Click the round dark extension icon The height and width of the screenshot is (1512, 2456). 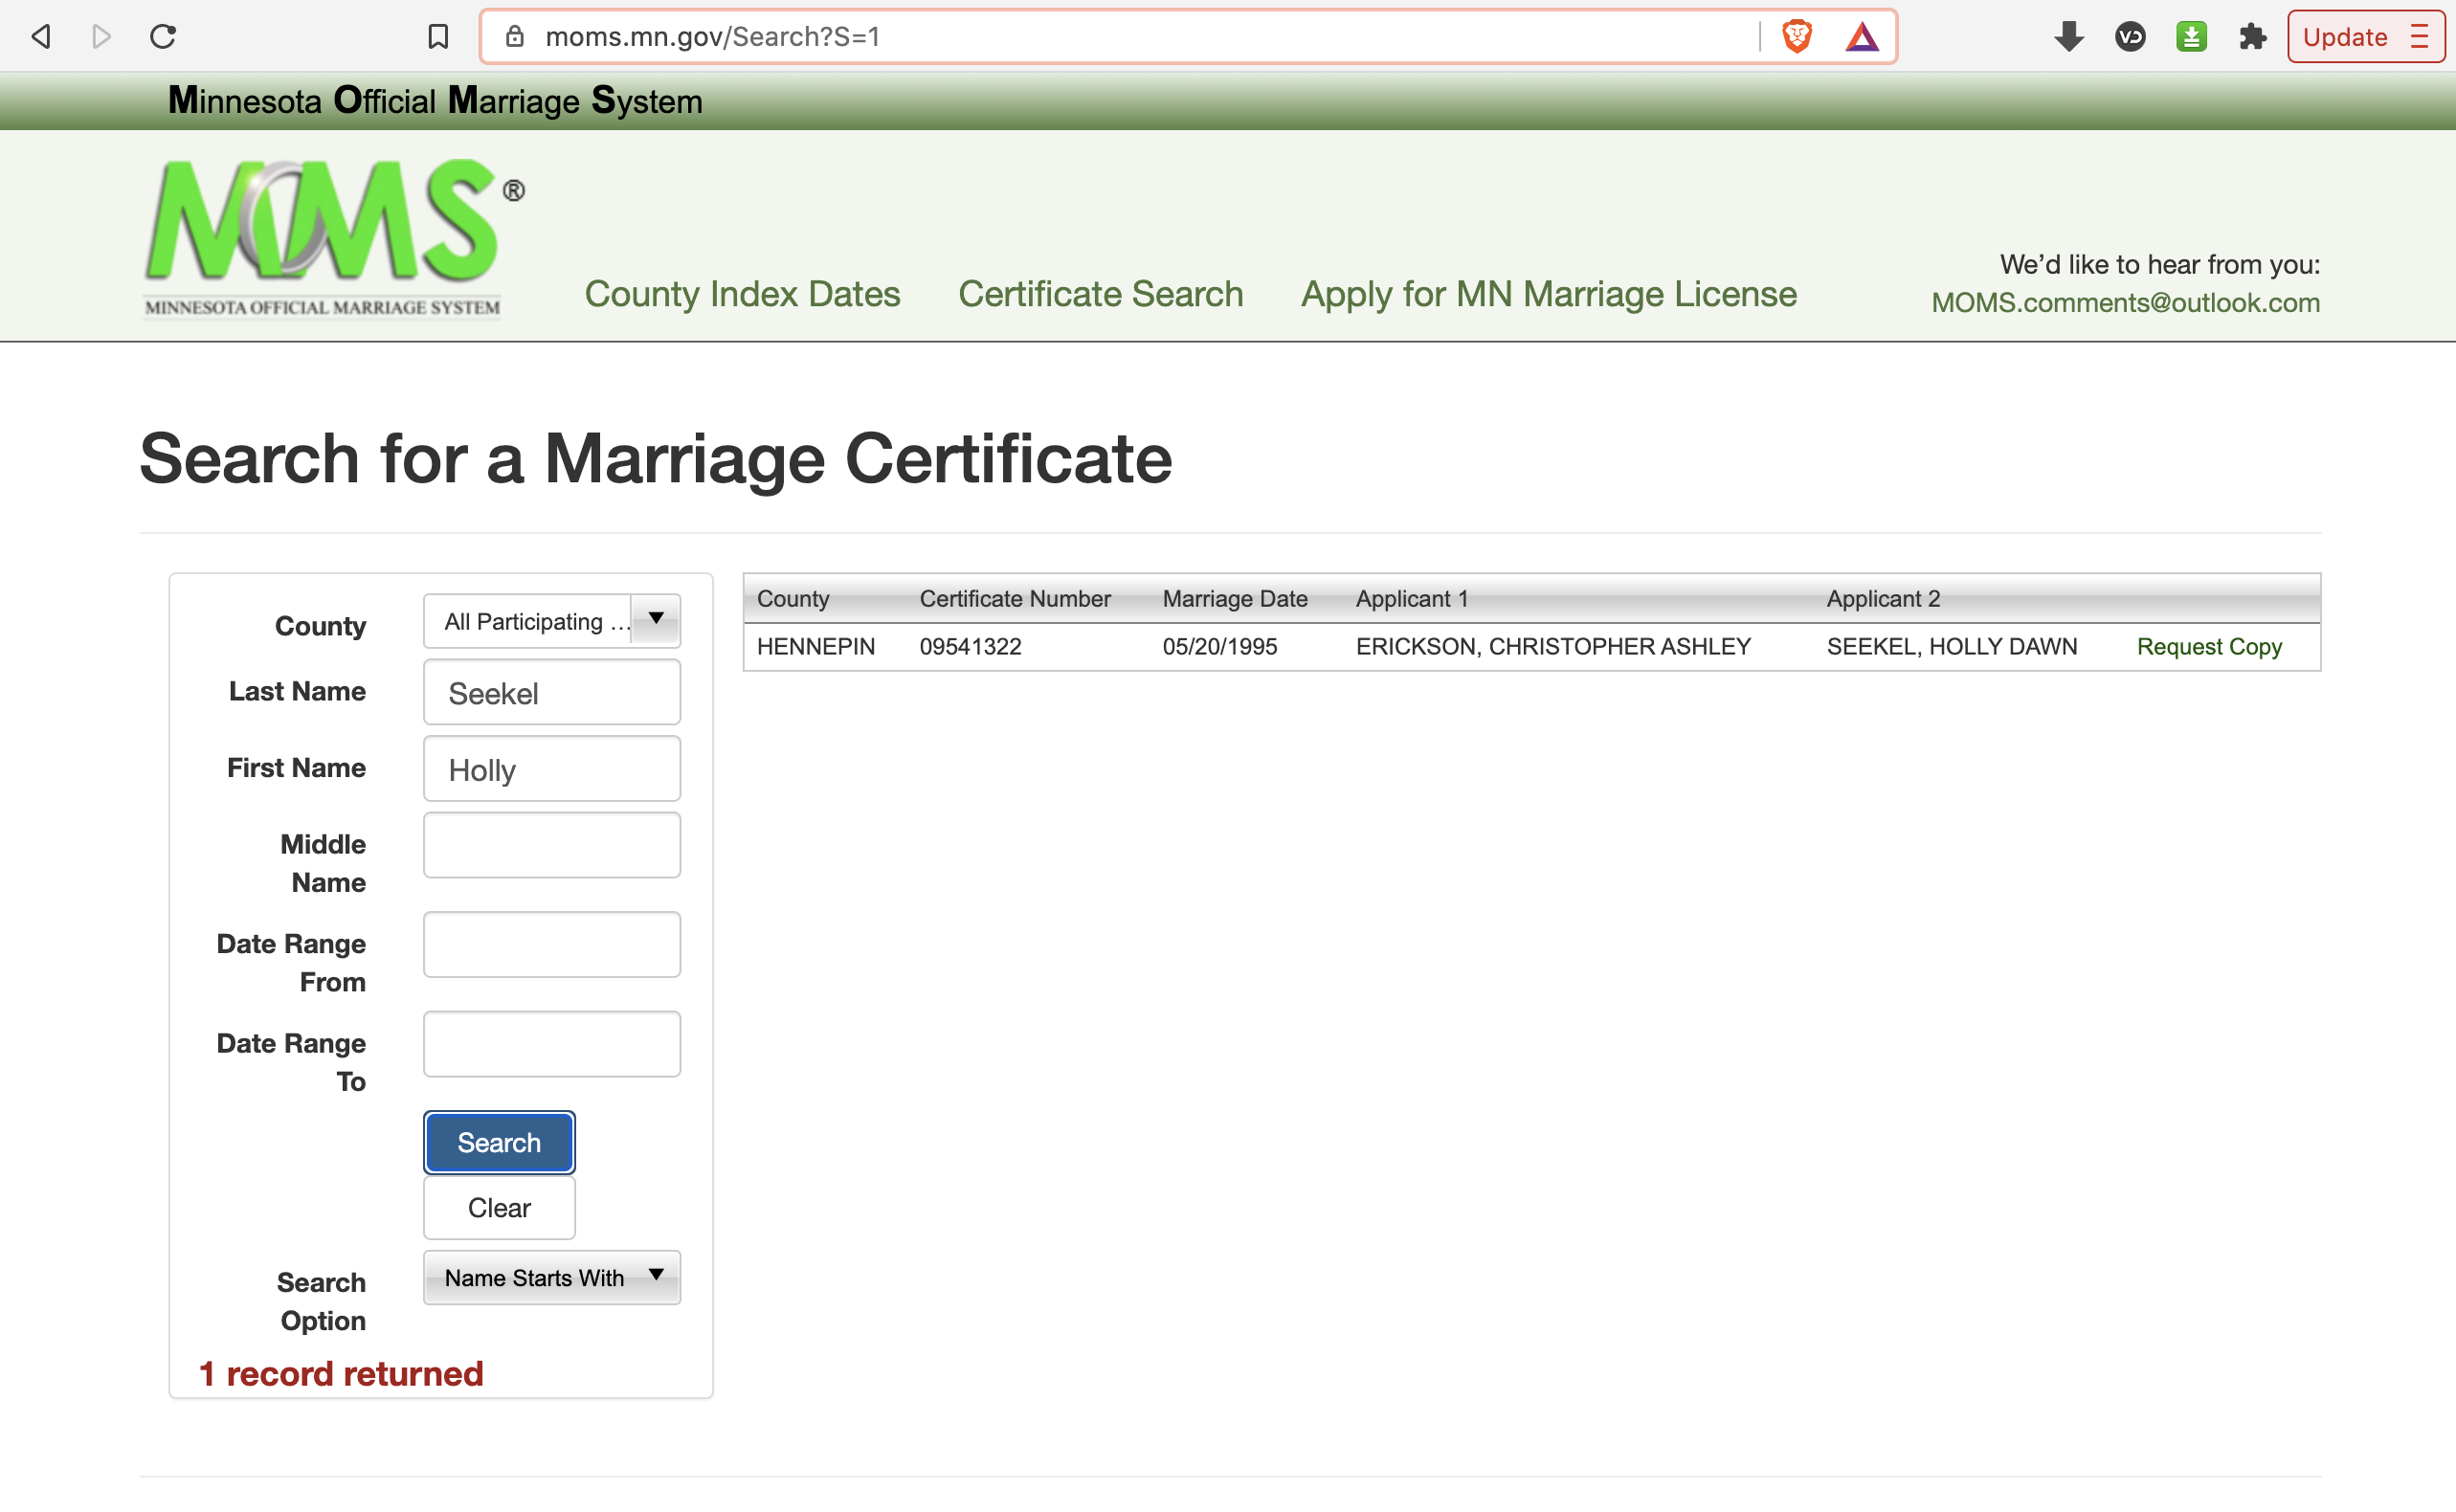tap(2130, 37)
